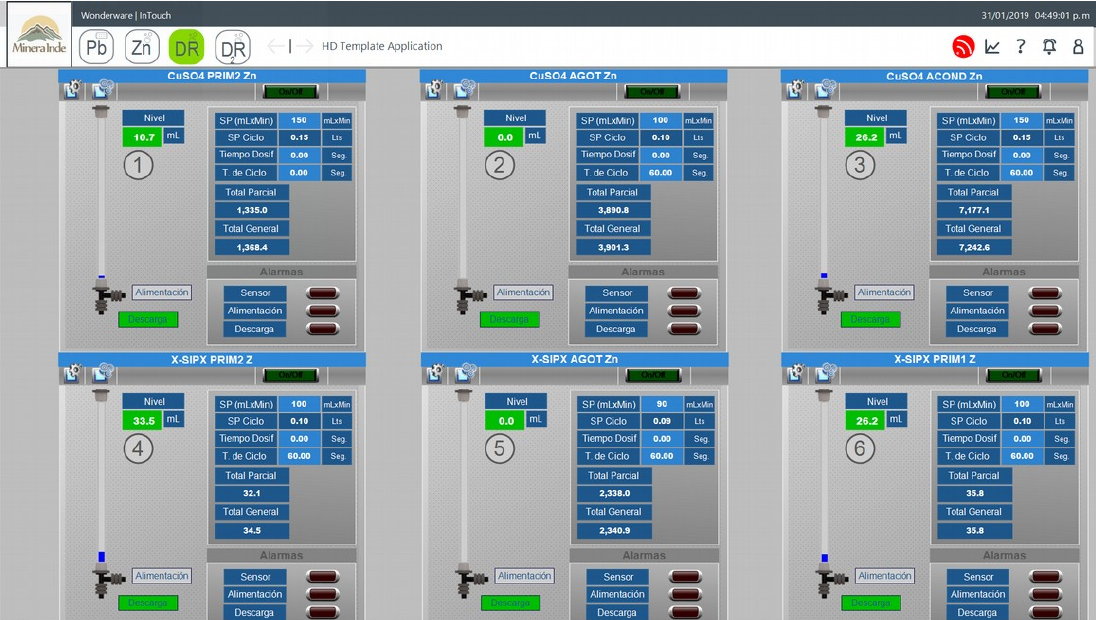Navigate back with the left arrow

click(278, 47)
